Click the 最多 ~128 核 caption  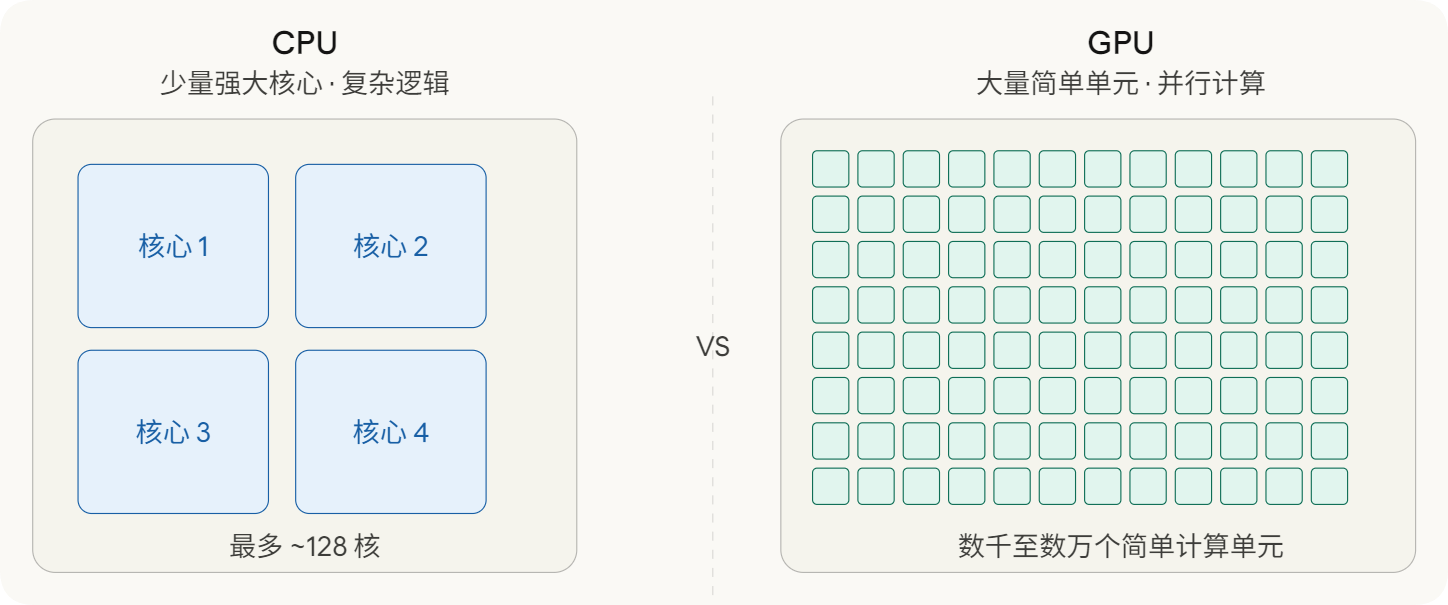click(x=305, y=546)
